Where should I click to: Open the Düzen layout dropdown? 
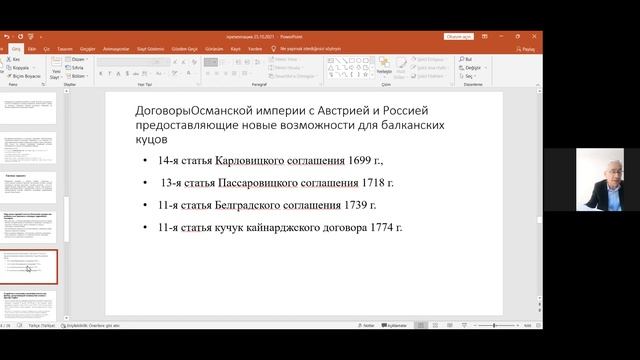click(x=77, y=60)
